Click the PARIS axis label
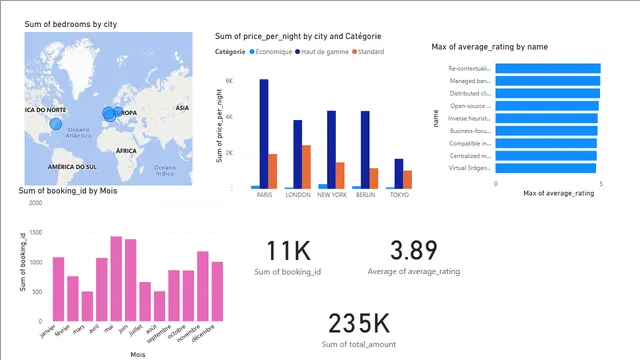 pyautogui.click(x=264, y=195)
